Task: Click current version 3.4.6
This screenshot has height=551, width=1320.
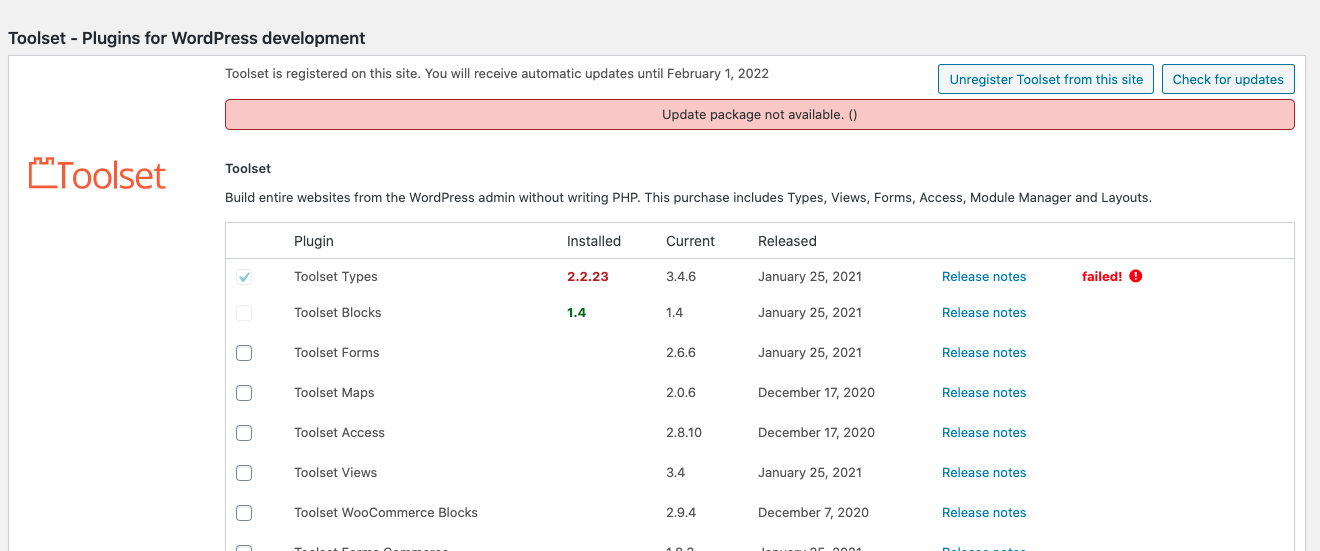Action: click(681, 276)
